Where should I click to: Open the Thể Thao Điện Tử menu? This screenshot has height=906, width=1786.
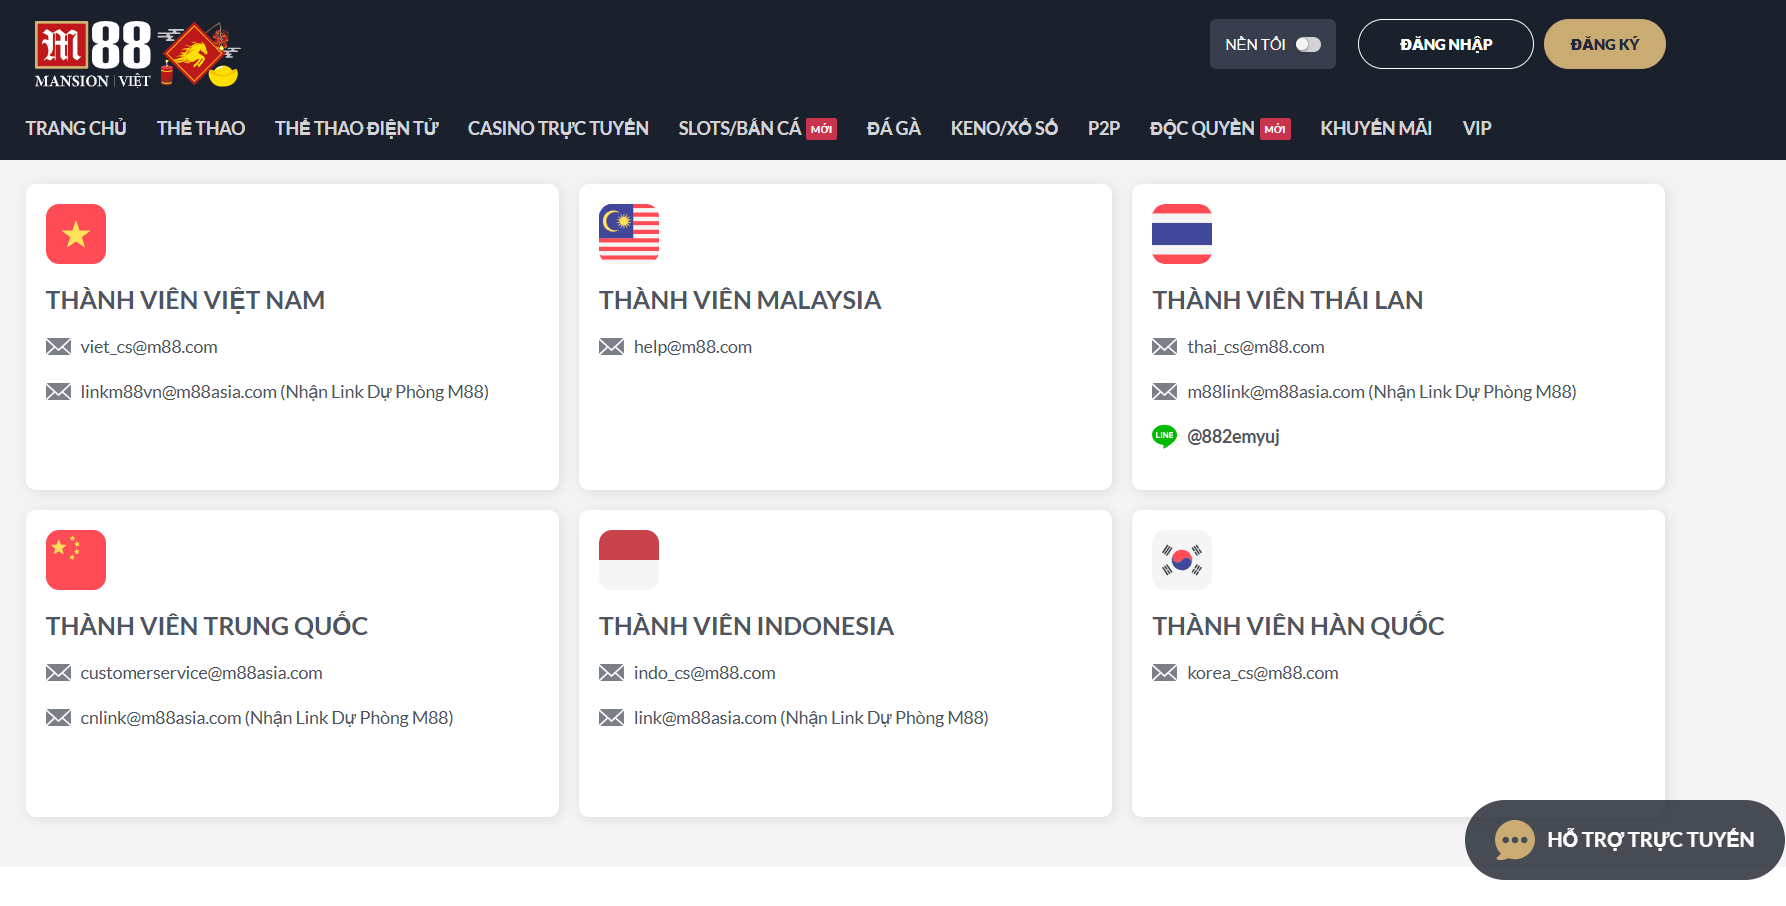pyautogui.click(x=356, y=128)
